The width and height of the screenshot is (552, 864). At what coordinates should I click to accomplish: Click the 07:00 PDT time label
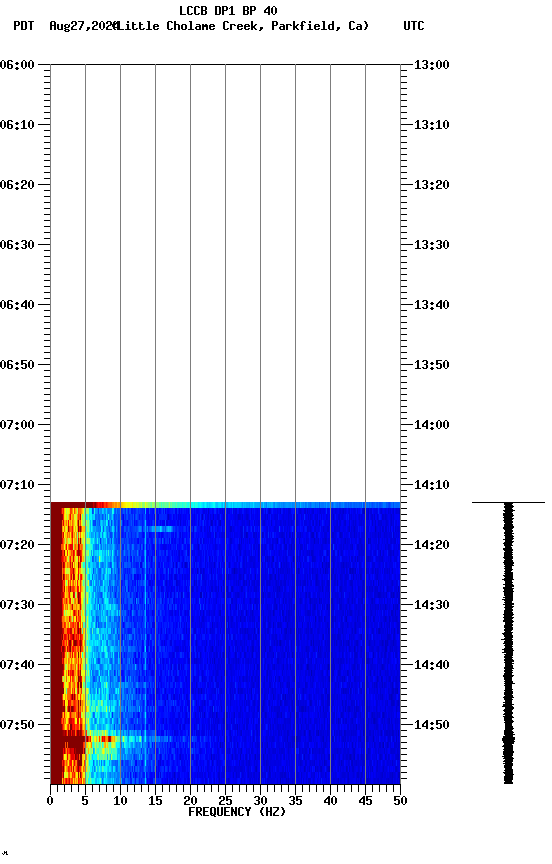click(17, 425)
